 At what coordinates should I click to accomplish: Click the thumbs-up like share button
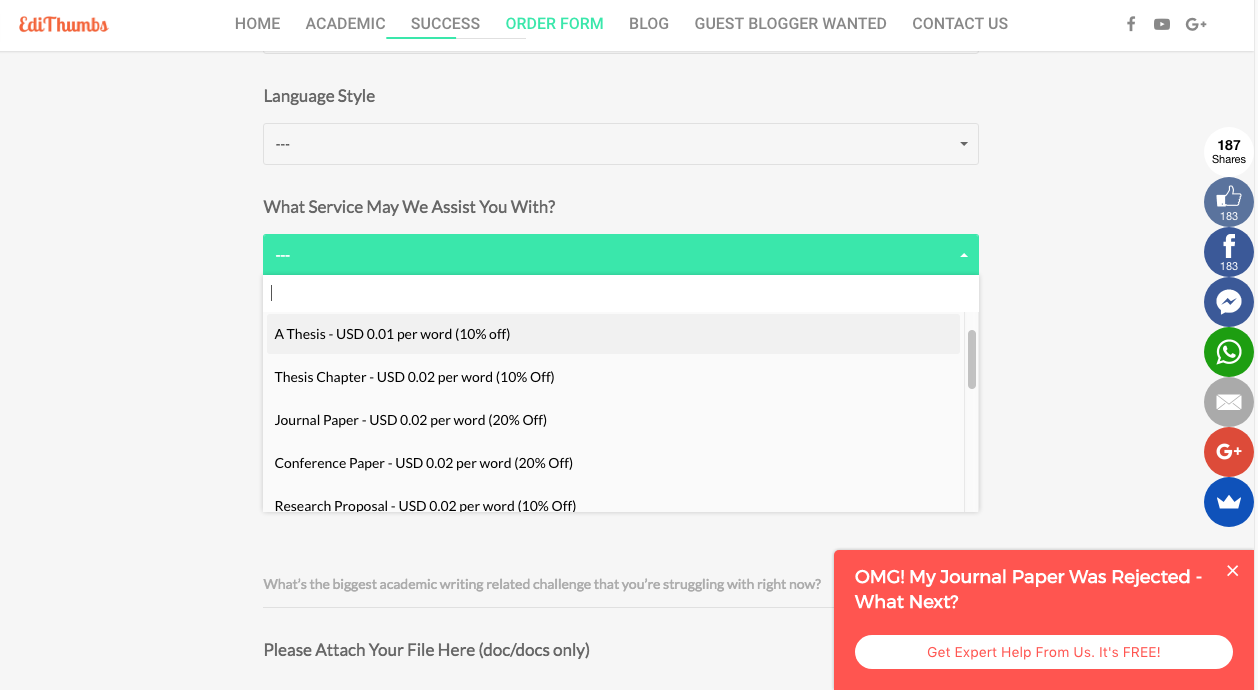coord(1228,201)
